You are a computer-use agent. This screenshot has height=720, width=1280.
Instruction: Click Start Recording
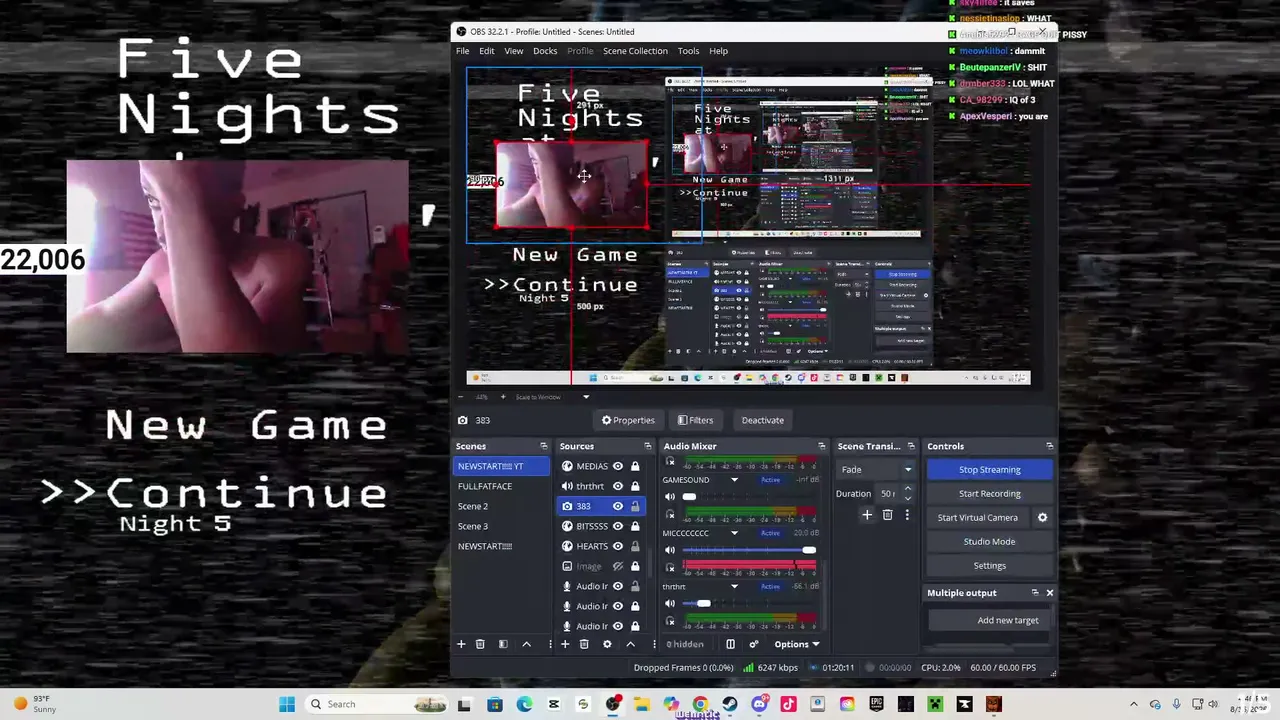(x=990, y=494)
